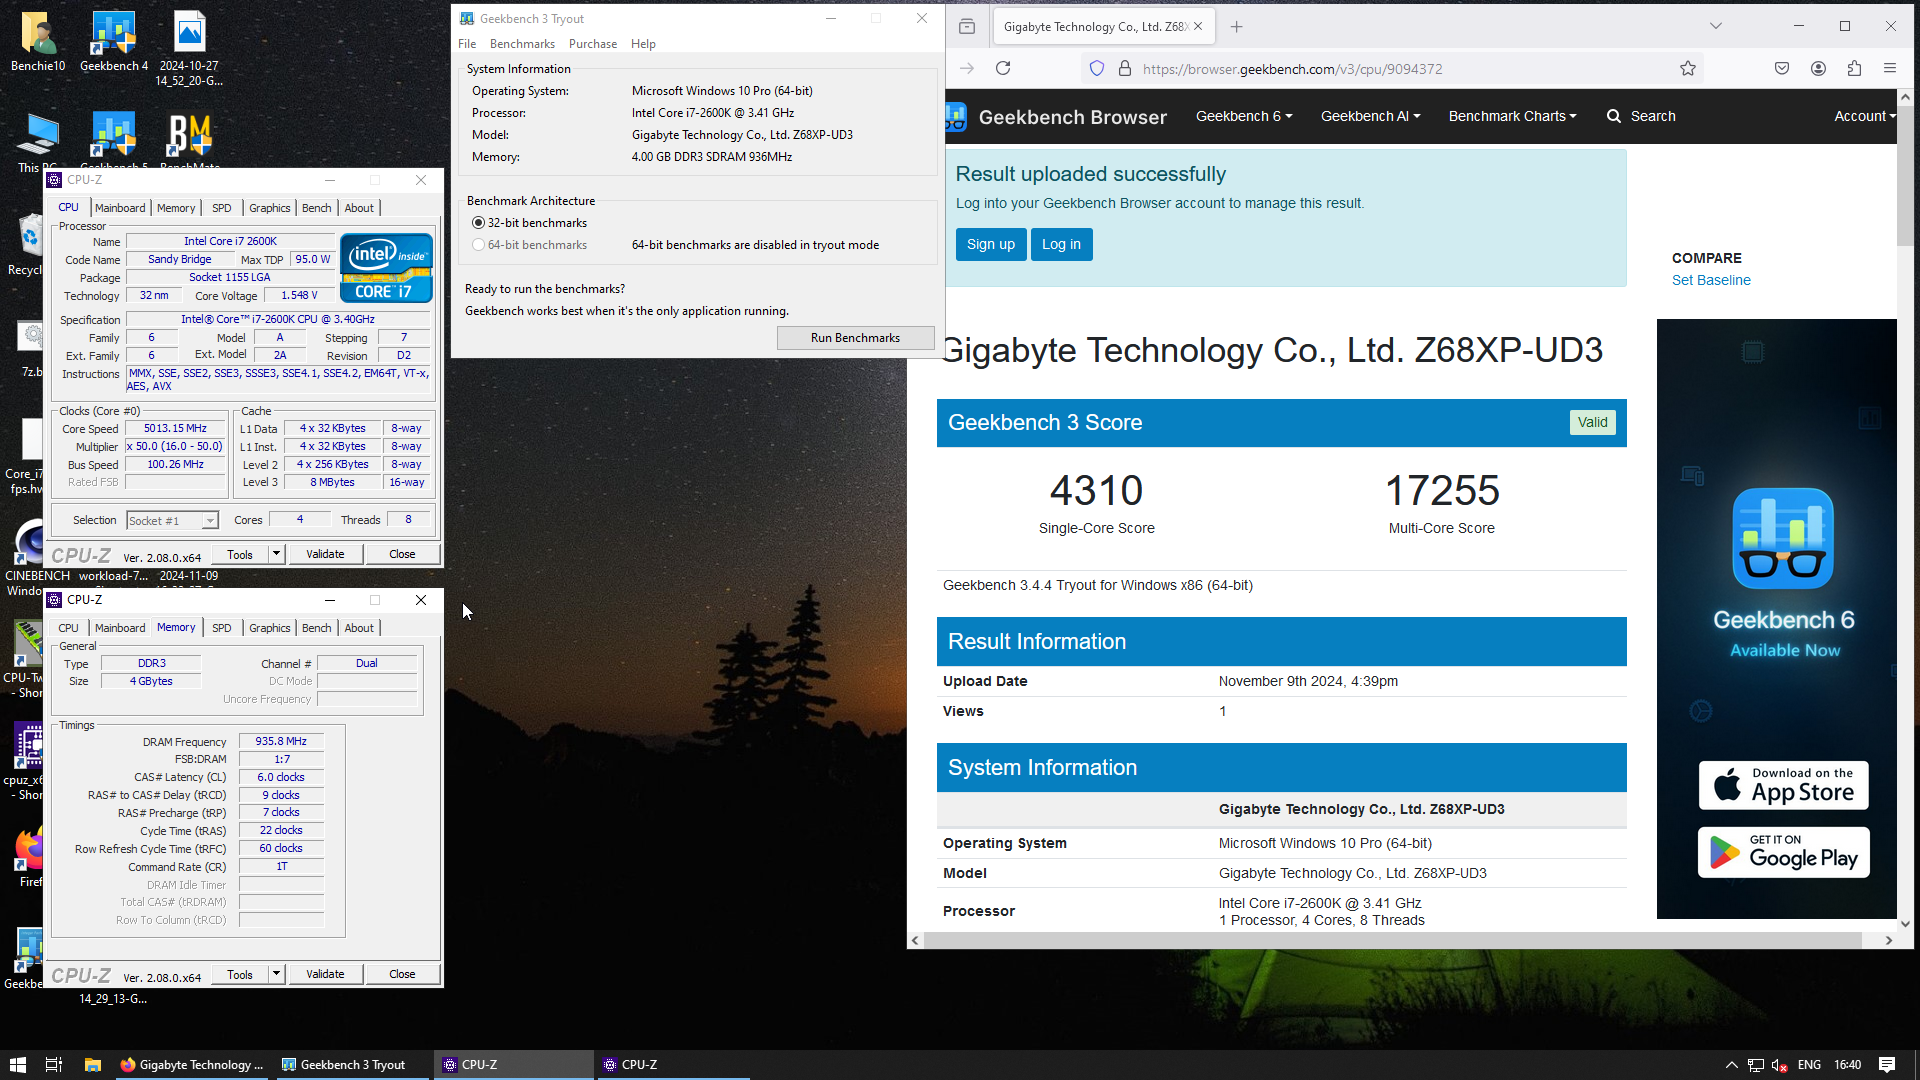This screenshot has width=1920, height=1080.
Task: Open the BenchMate desktop shortcut
Action: click(190, 140)
